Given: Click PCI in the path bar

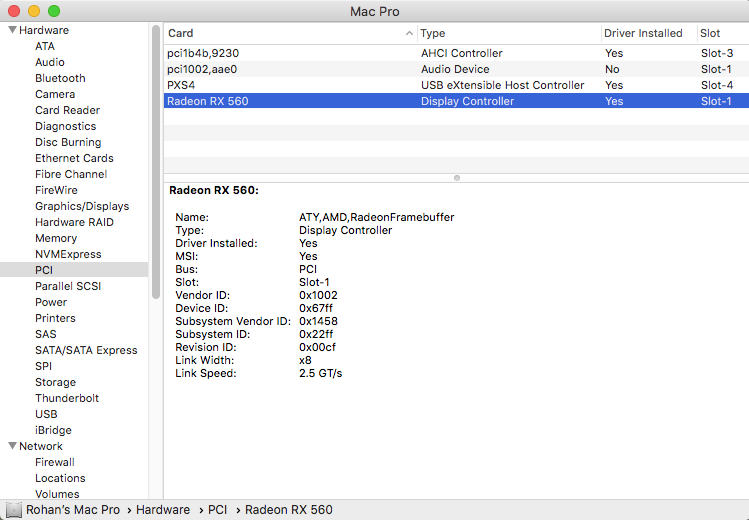Looking at the screenshot, I should 217,510.
